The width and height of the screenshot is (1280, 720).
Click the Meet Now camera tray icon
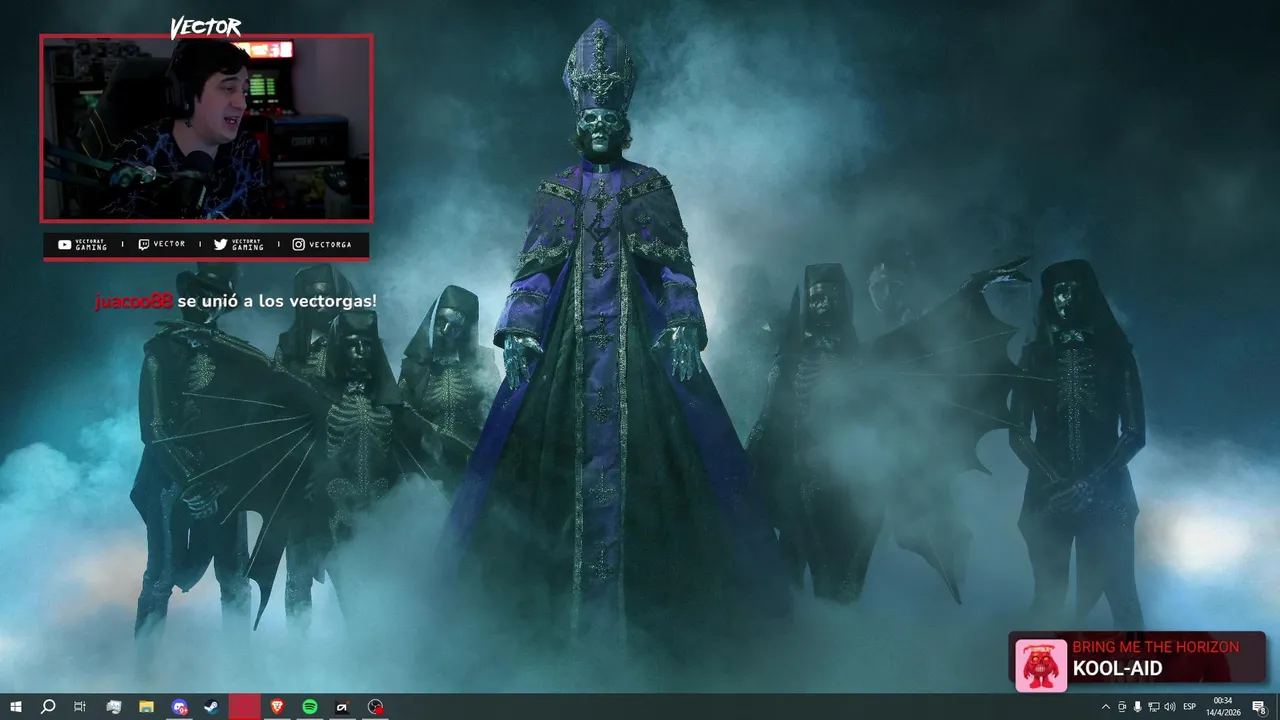[x=1121, y=707]
